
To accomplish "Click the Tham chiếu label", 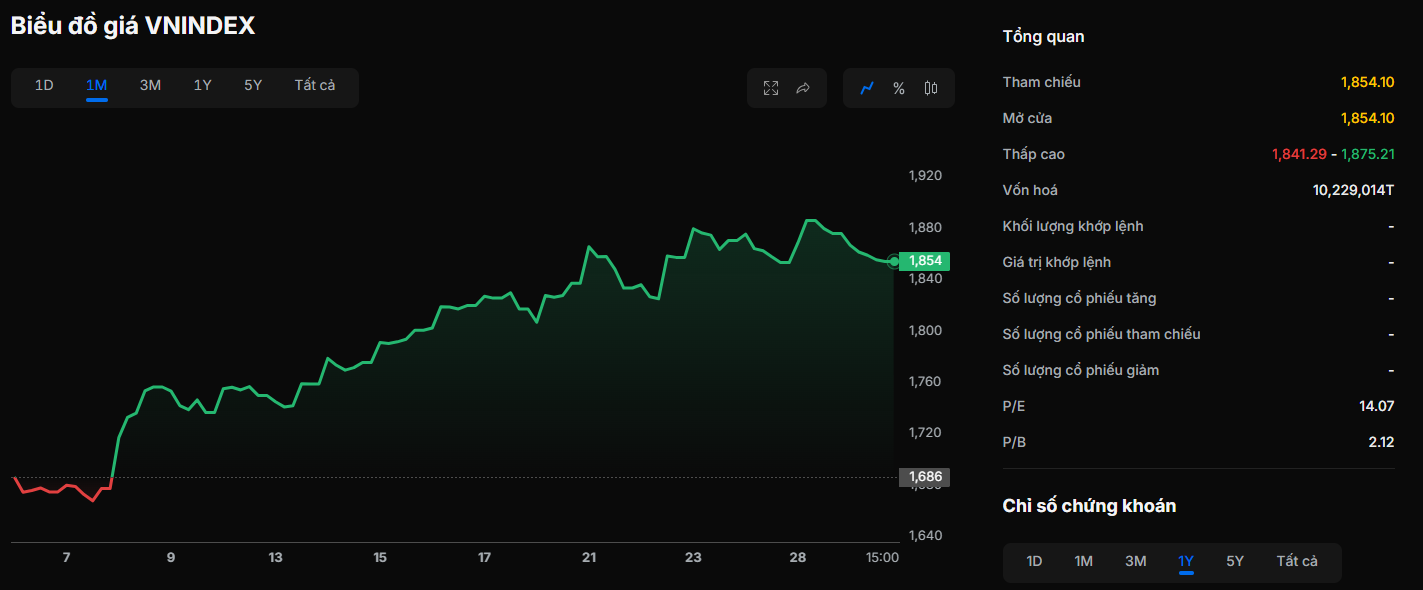I will point(1041,82).
